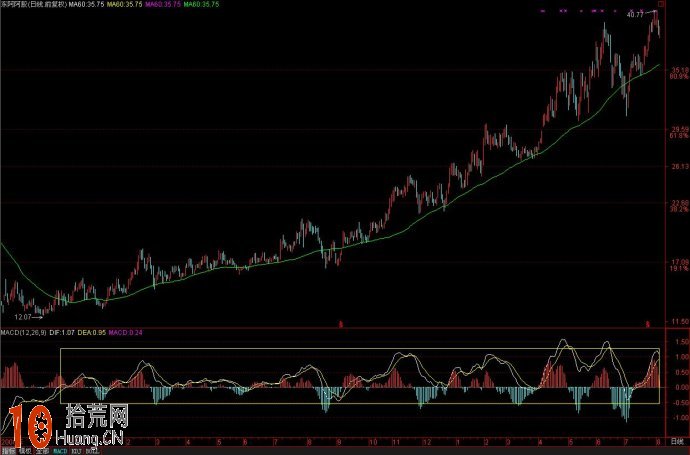
Task: Click the 40.77 high price annotation
Action: click(x=635, y=16)
